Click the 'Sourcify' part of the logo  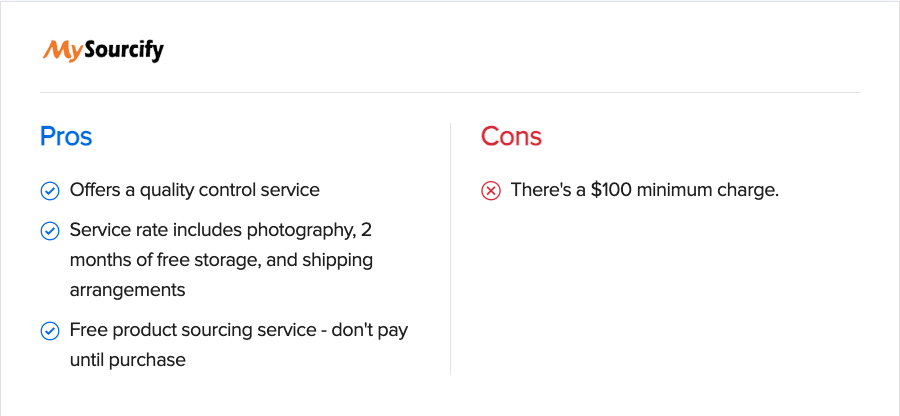125,51
